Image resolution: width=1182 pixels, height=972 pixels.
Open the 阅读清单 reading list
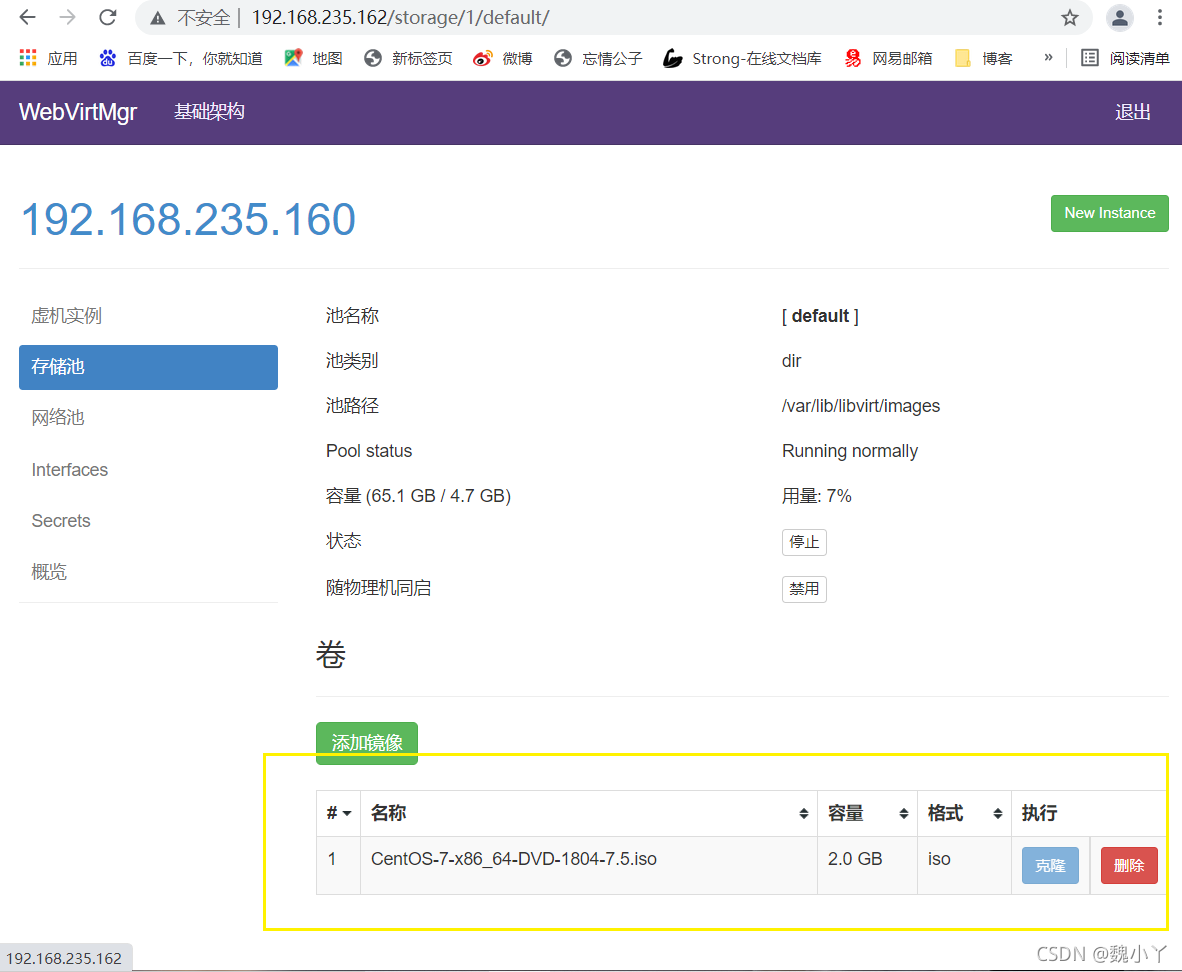pos(1125,58)
